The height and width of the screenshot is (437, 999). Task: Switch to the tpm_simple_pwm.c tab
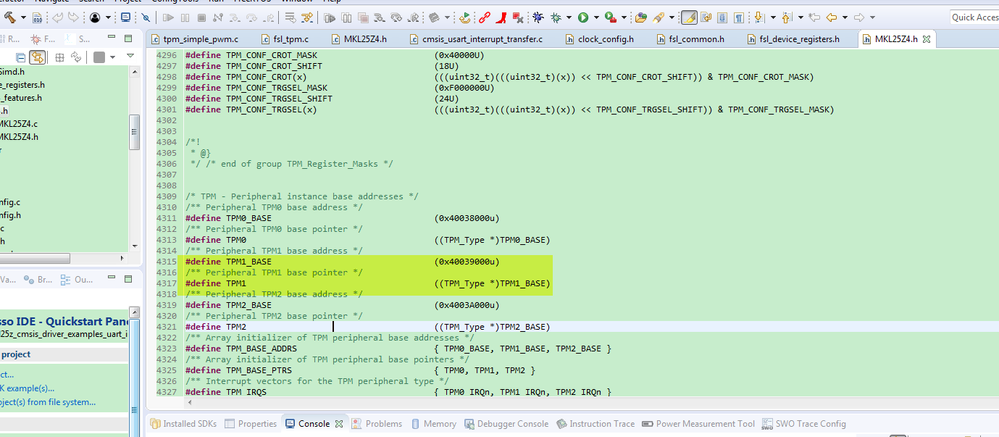(195, 39)
